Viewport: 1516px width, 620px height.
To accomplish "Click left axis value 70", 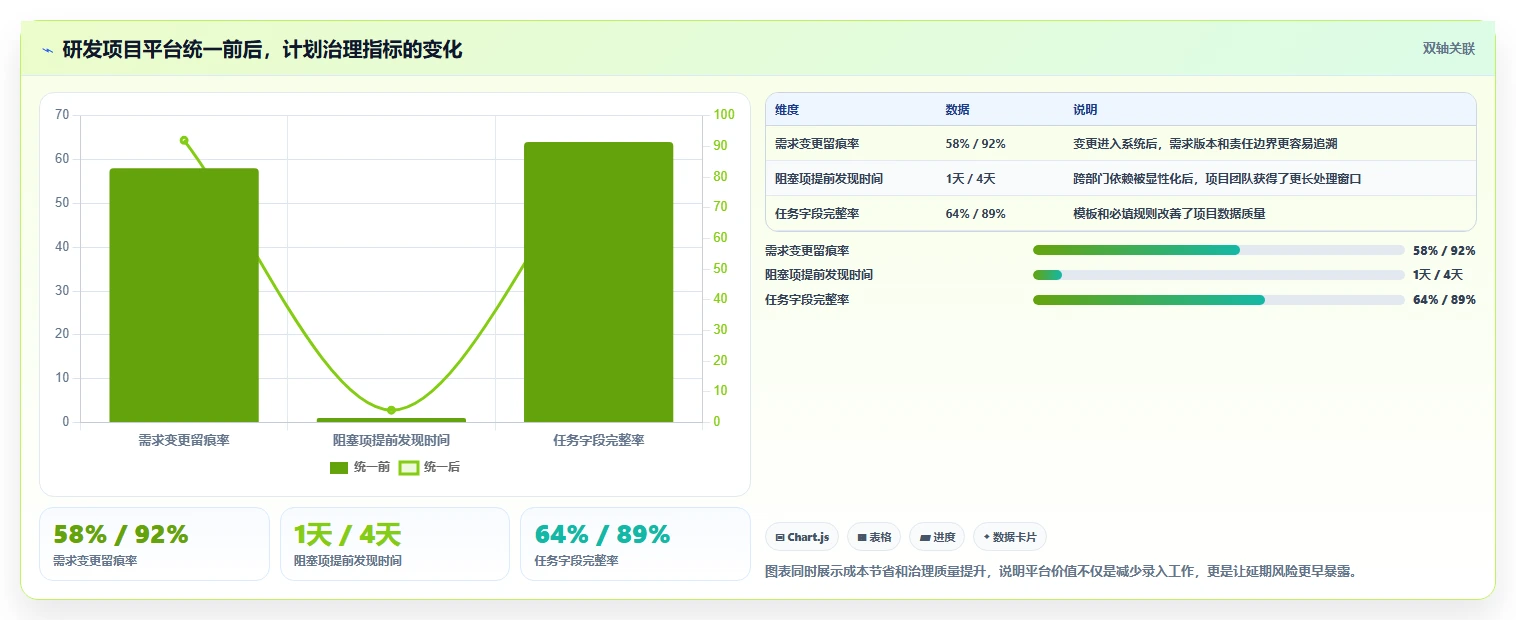I will [x=62, y=115].
